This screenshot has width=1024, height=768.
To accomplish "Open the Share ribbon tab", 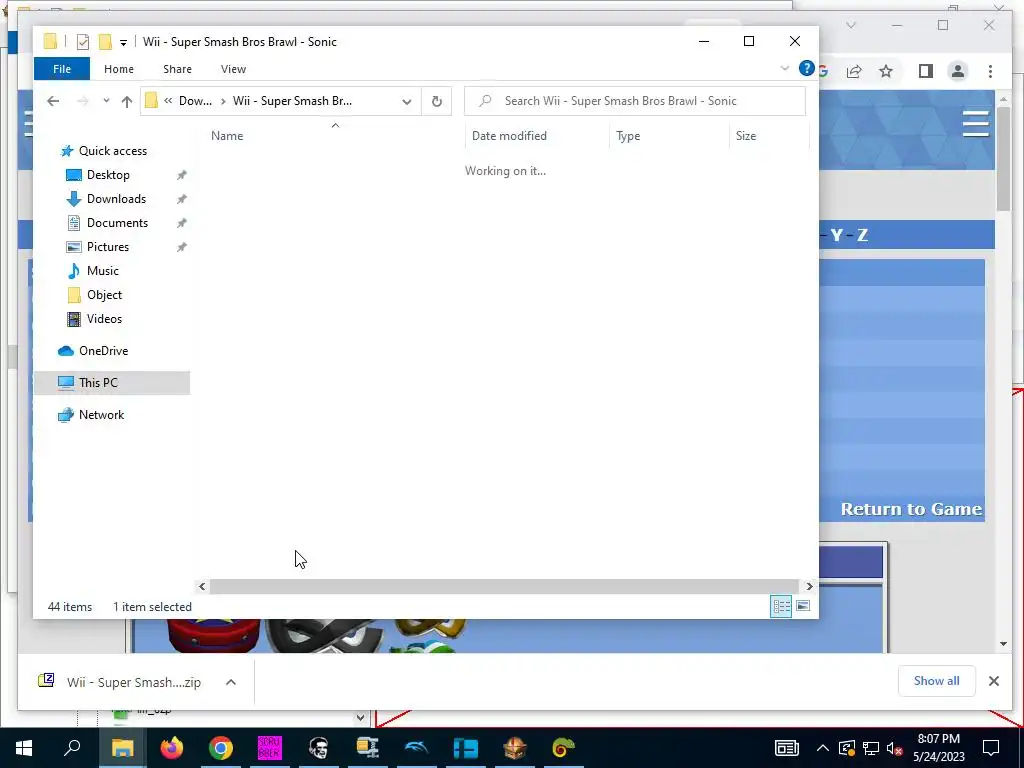I will [x=178, y=69].
